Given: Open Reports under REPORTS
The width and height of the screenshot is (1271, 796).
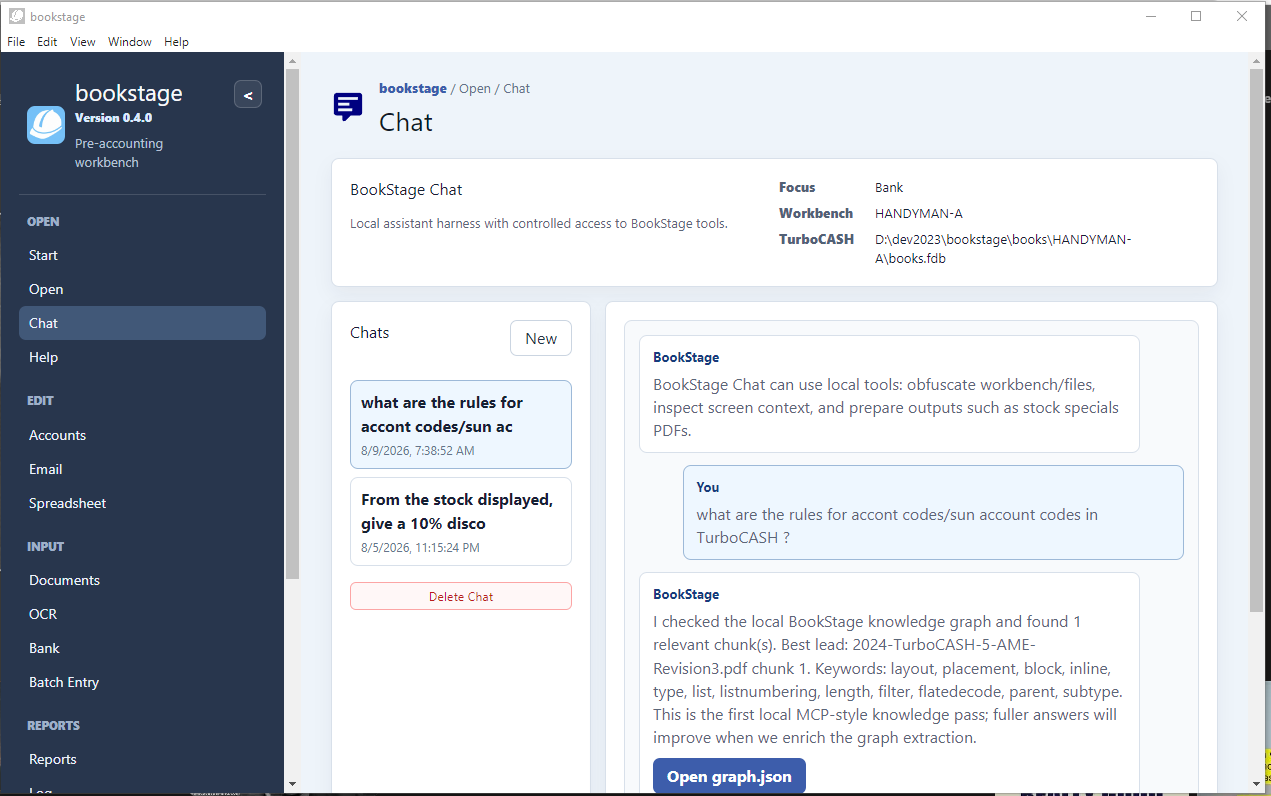Looking at the screenshot, I should pos(142,759).
